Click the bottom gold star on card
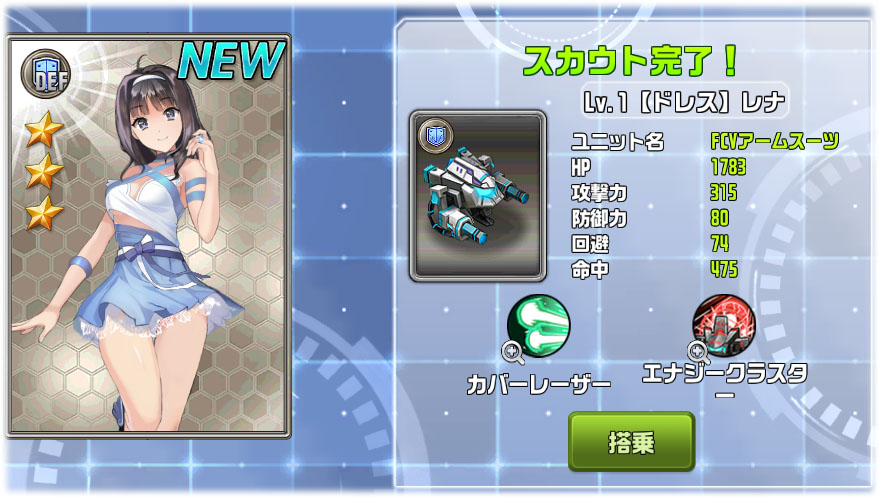This screenshot has height=498, width=879. [x=44, y=214]
